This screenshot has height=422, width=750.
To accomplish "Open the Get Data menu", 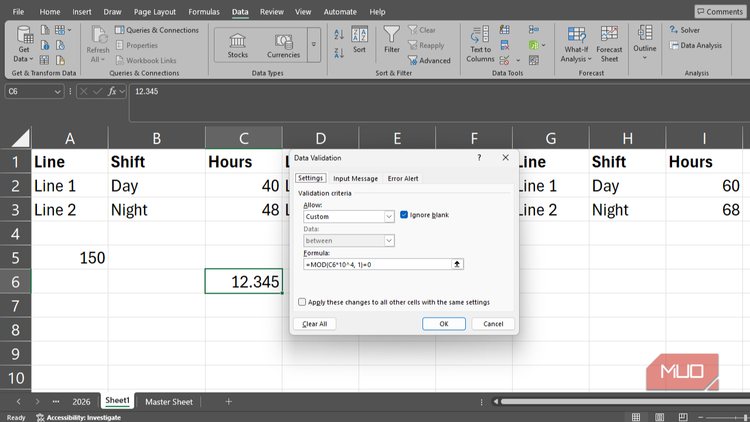I will [x=24, y=44].
